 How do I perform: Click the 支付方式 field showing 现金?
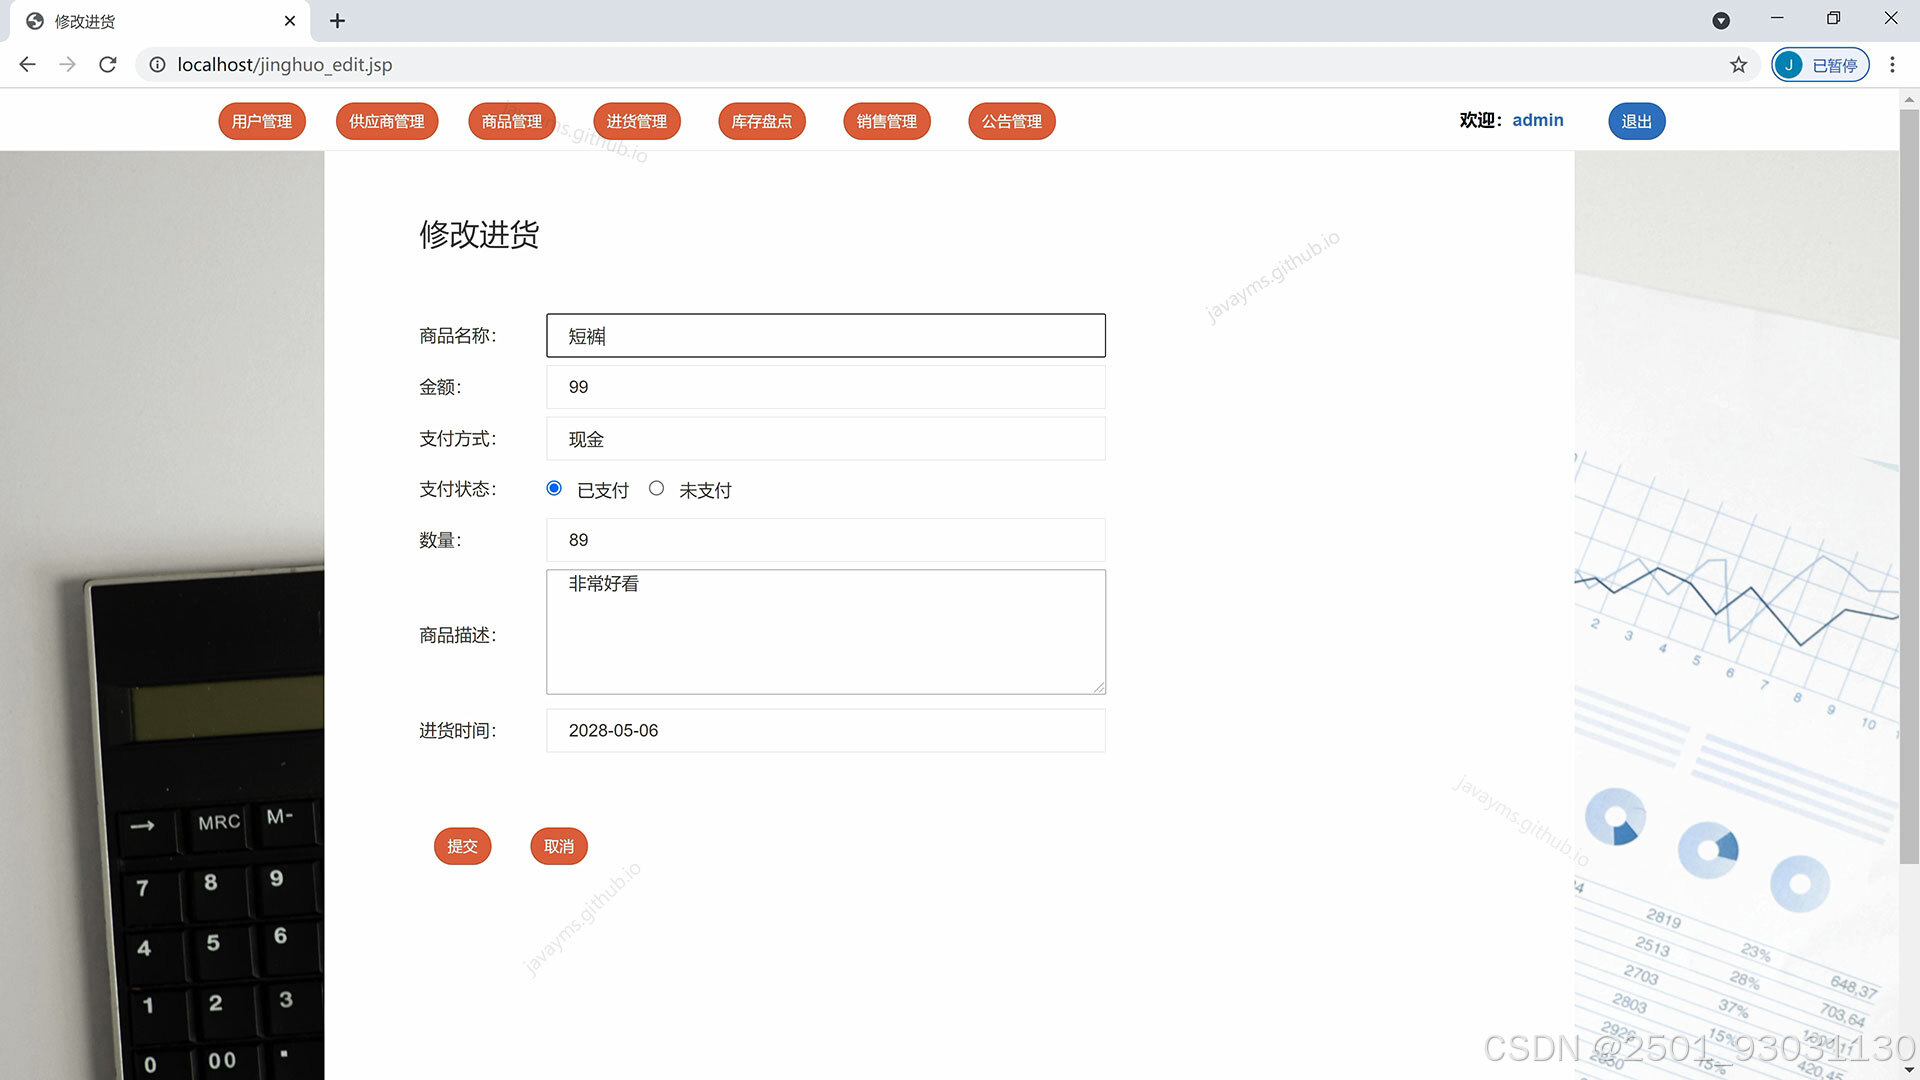coord(826,439)
